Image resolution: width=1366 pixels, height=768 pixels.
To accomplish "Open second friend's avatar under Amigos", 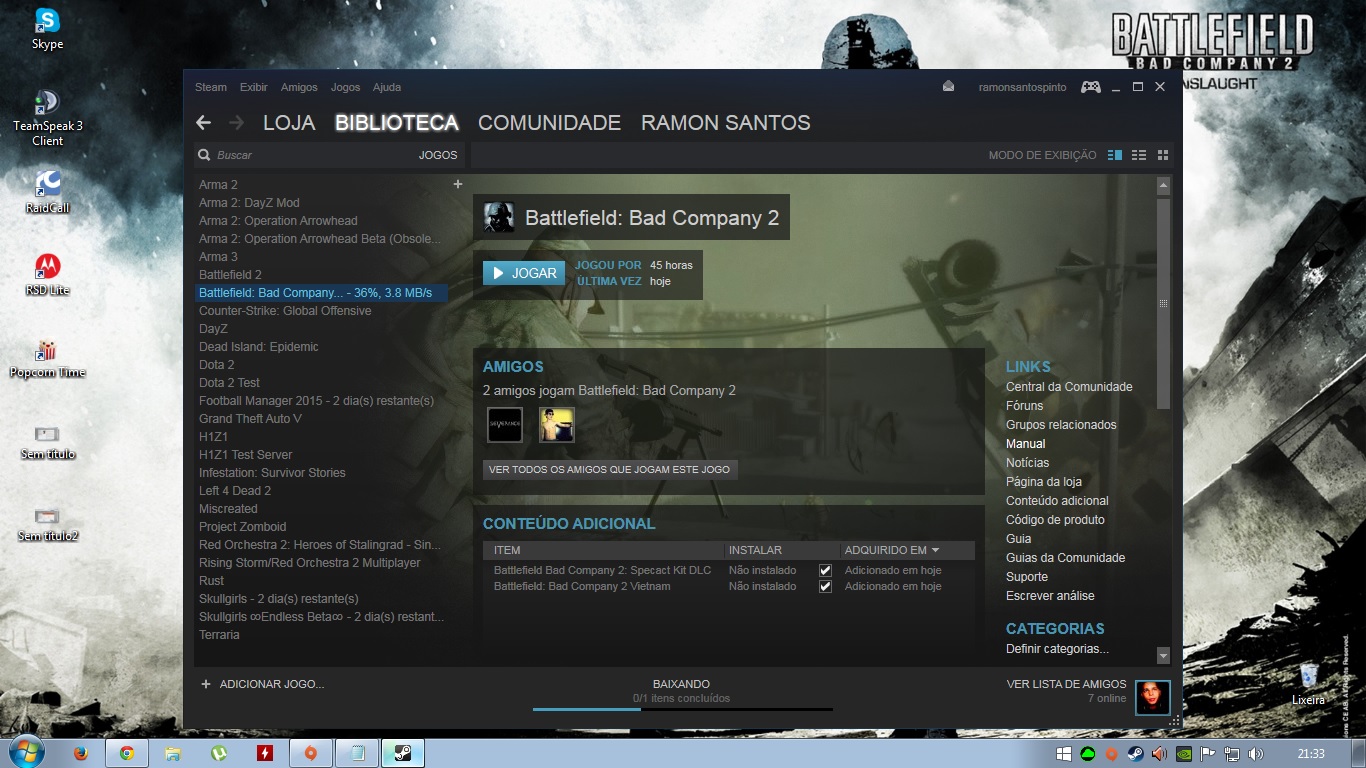I will (x=557, y=424).
